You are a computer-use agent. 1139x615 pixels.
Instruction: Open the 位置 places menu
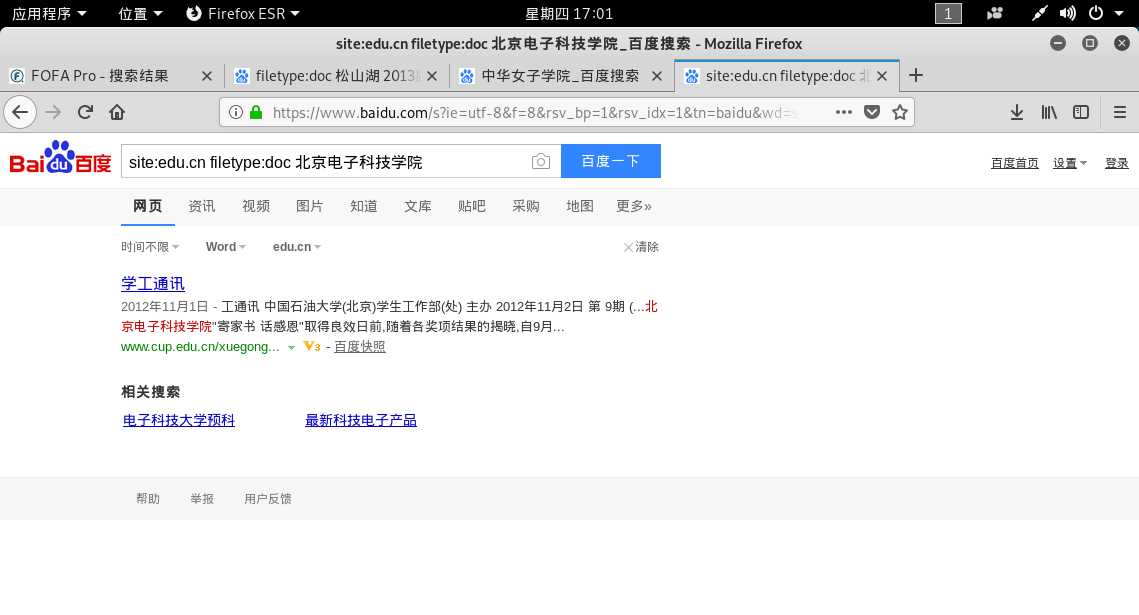140,13
